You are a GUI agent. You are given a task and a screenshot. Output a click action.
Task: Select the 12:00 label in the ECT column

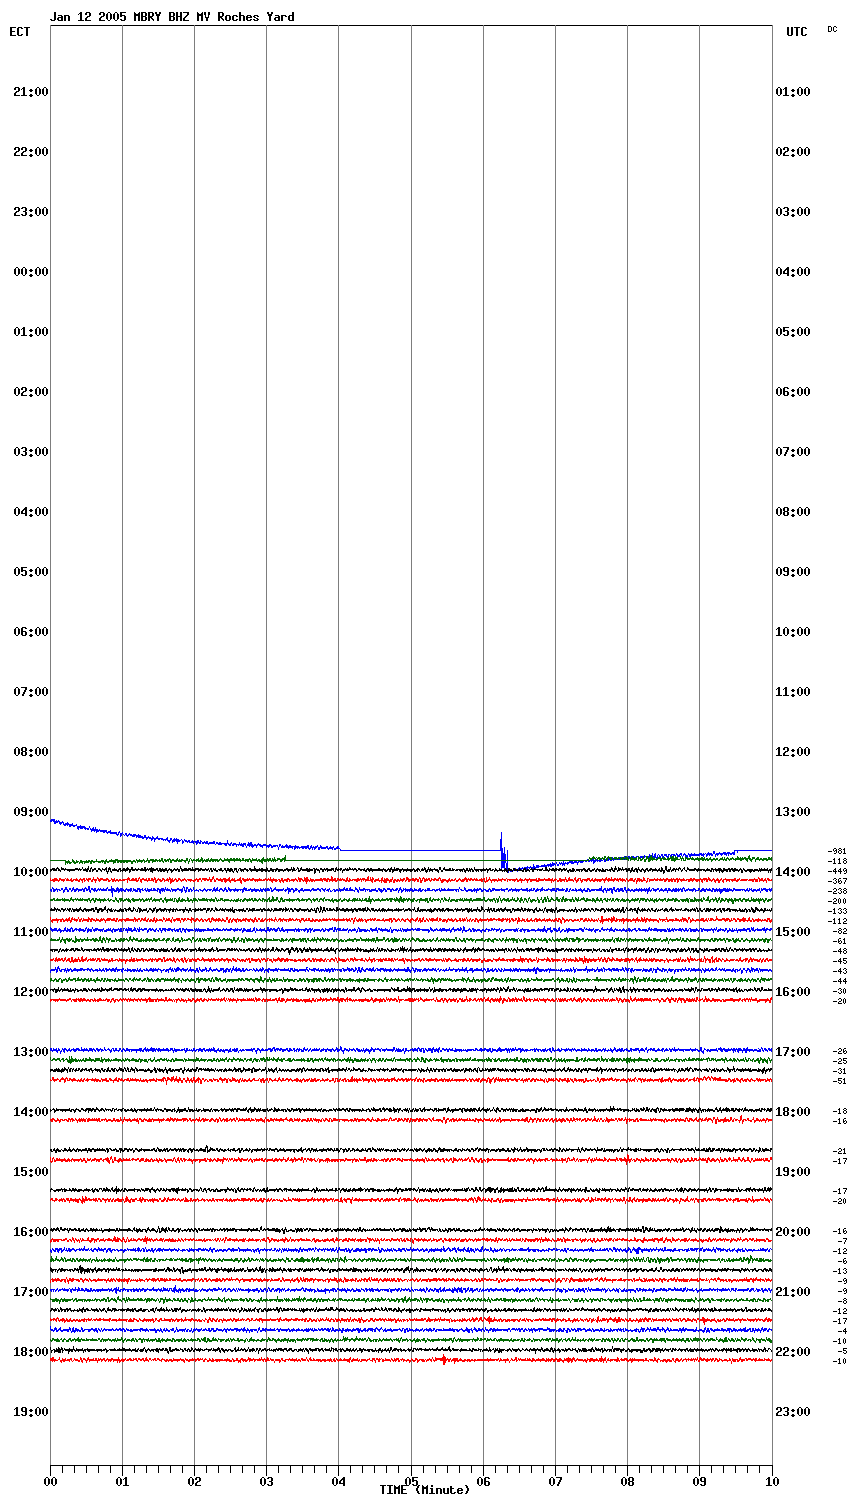coord(31,992)
